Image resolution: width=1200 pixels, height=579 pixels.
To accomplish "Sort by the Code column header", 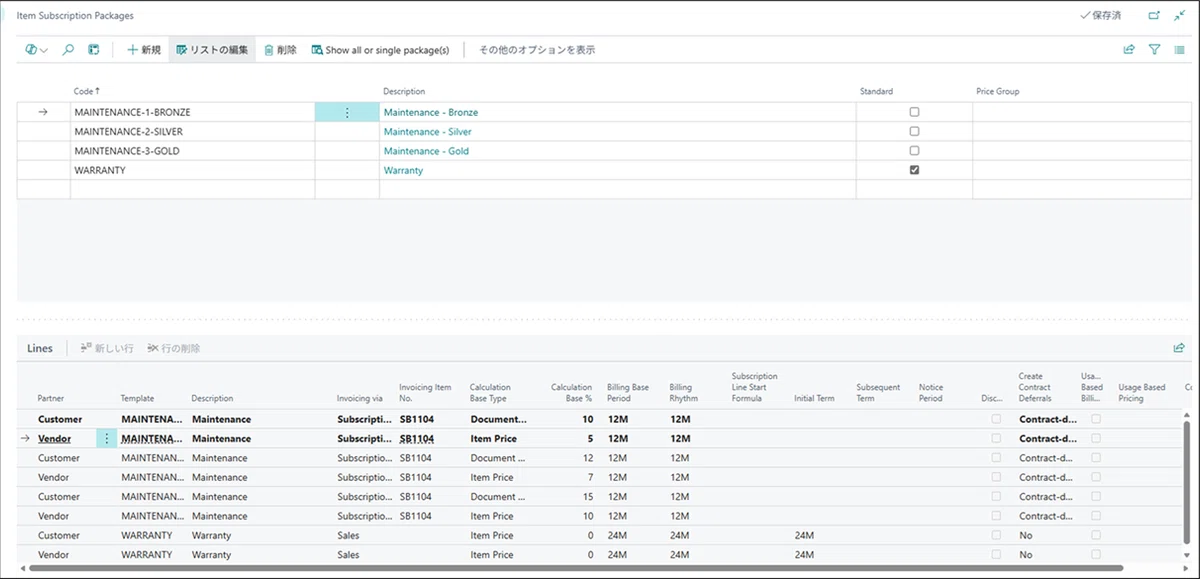I will [86, 91].
